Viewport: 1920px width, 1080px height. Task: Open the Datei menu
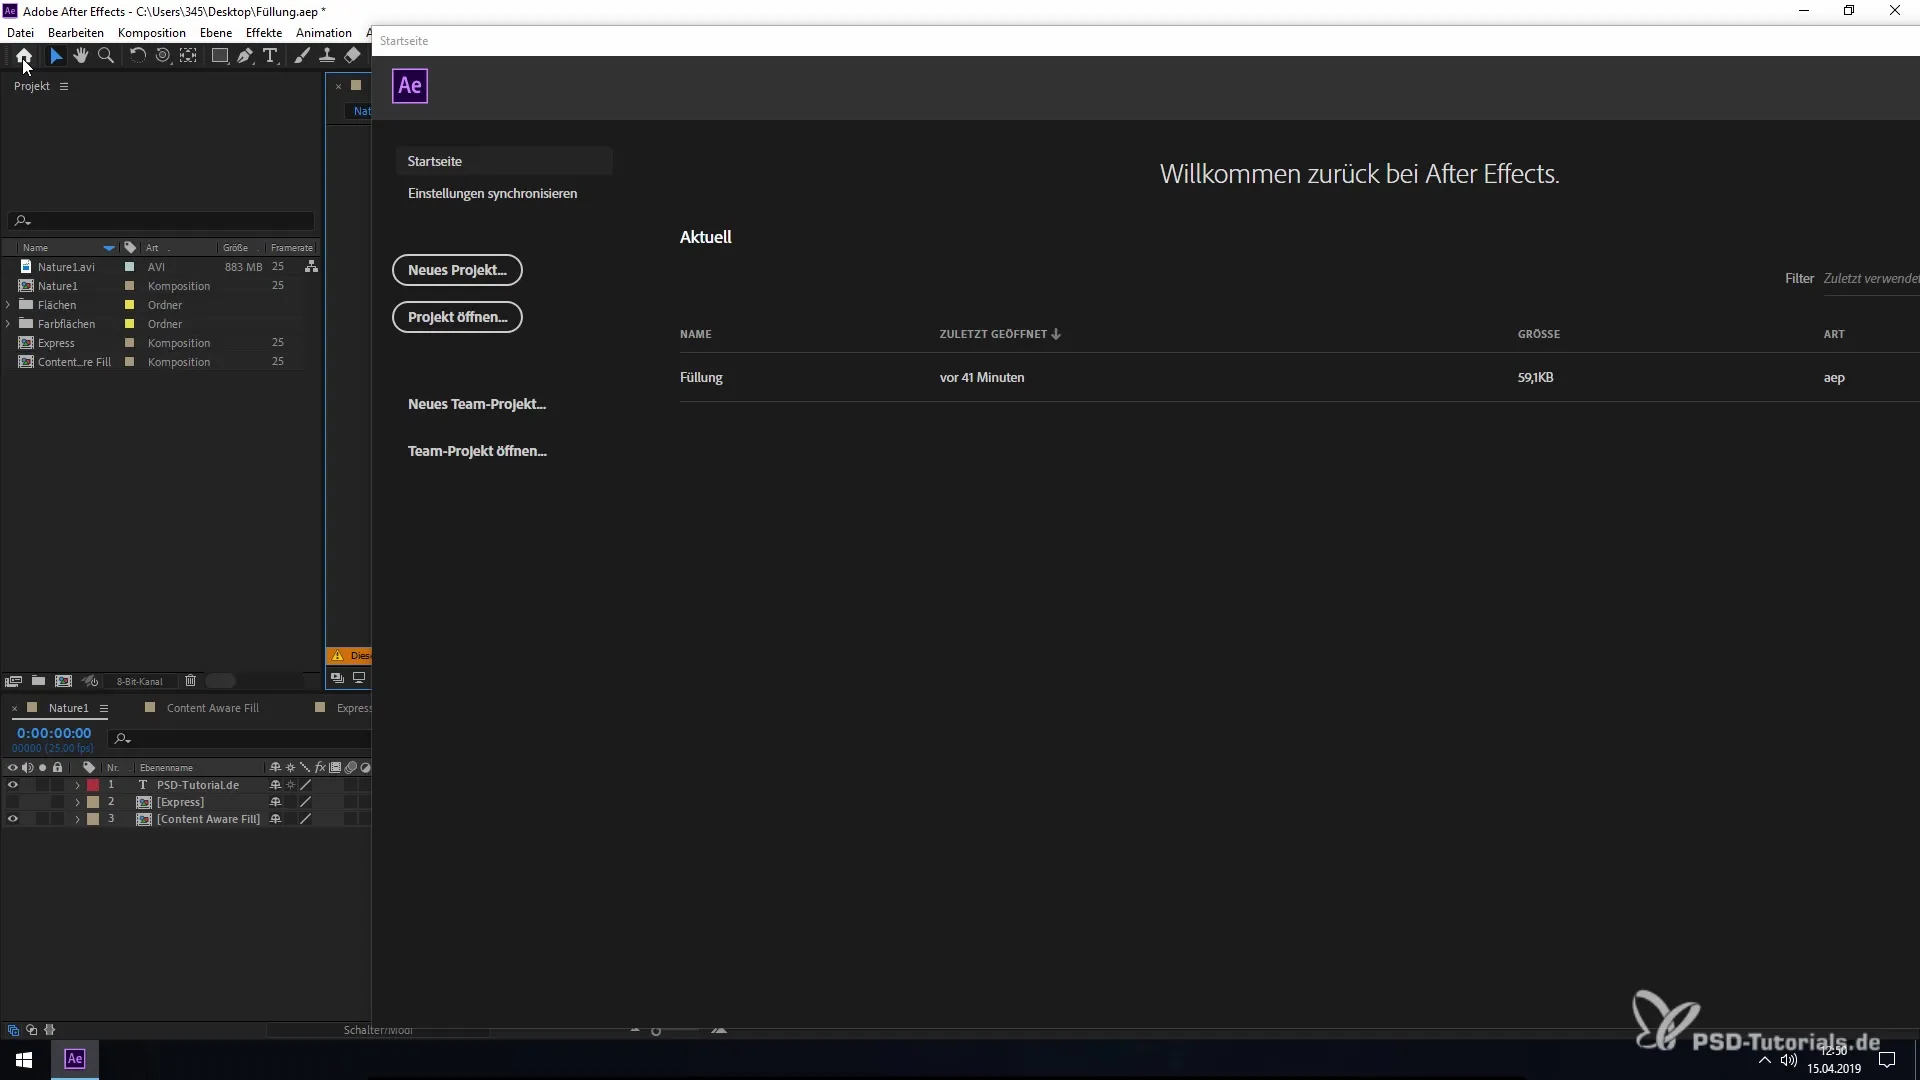coord(20,33)
